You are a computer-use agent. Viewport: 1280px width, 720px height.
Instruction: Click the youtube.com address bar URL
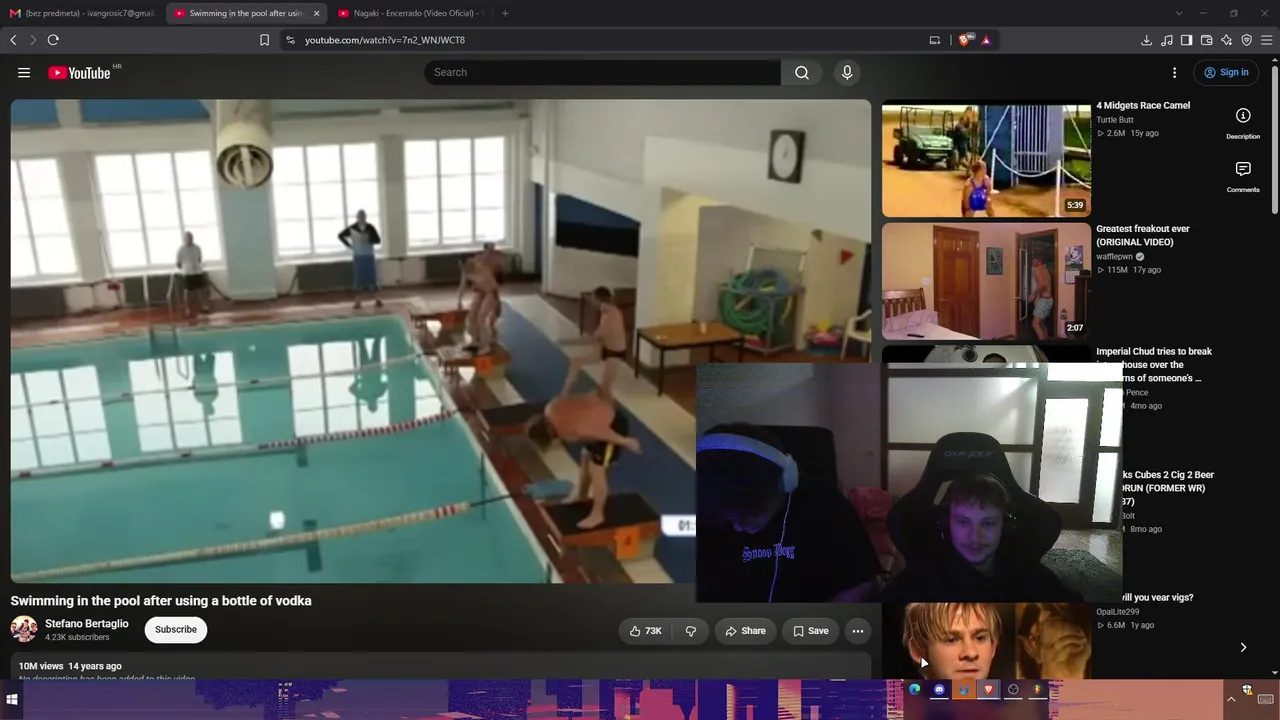385,40
